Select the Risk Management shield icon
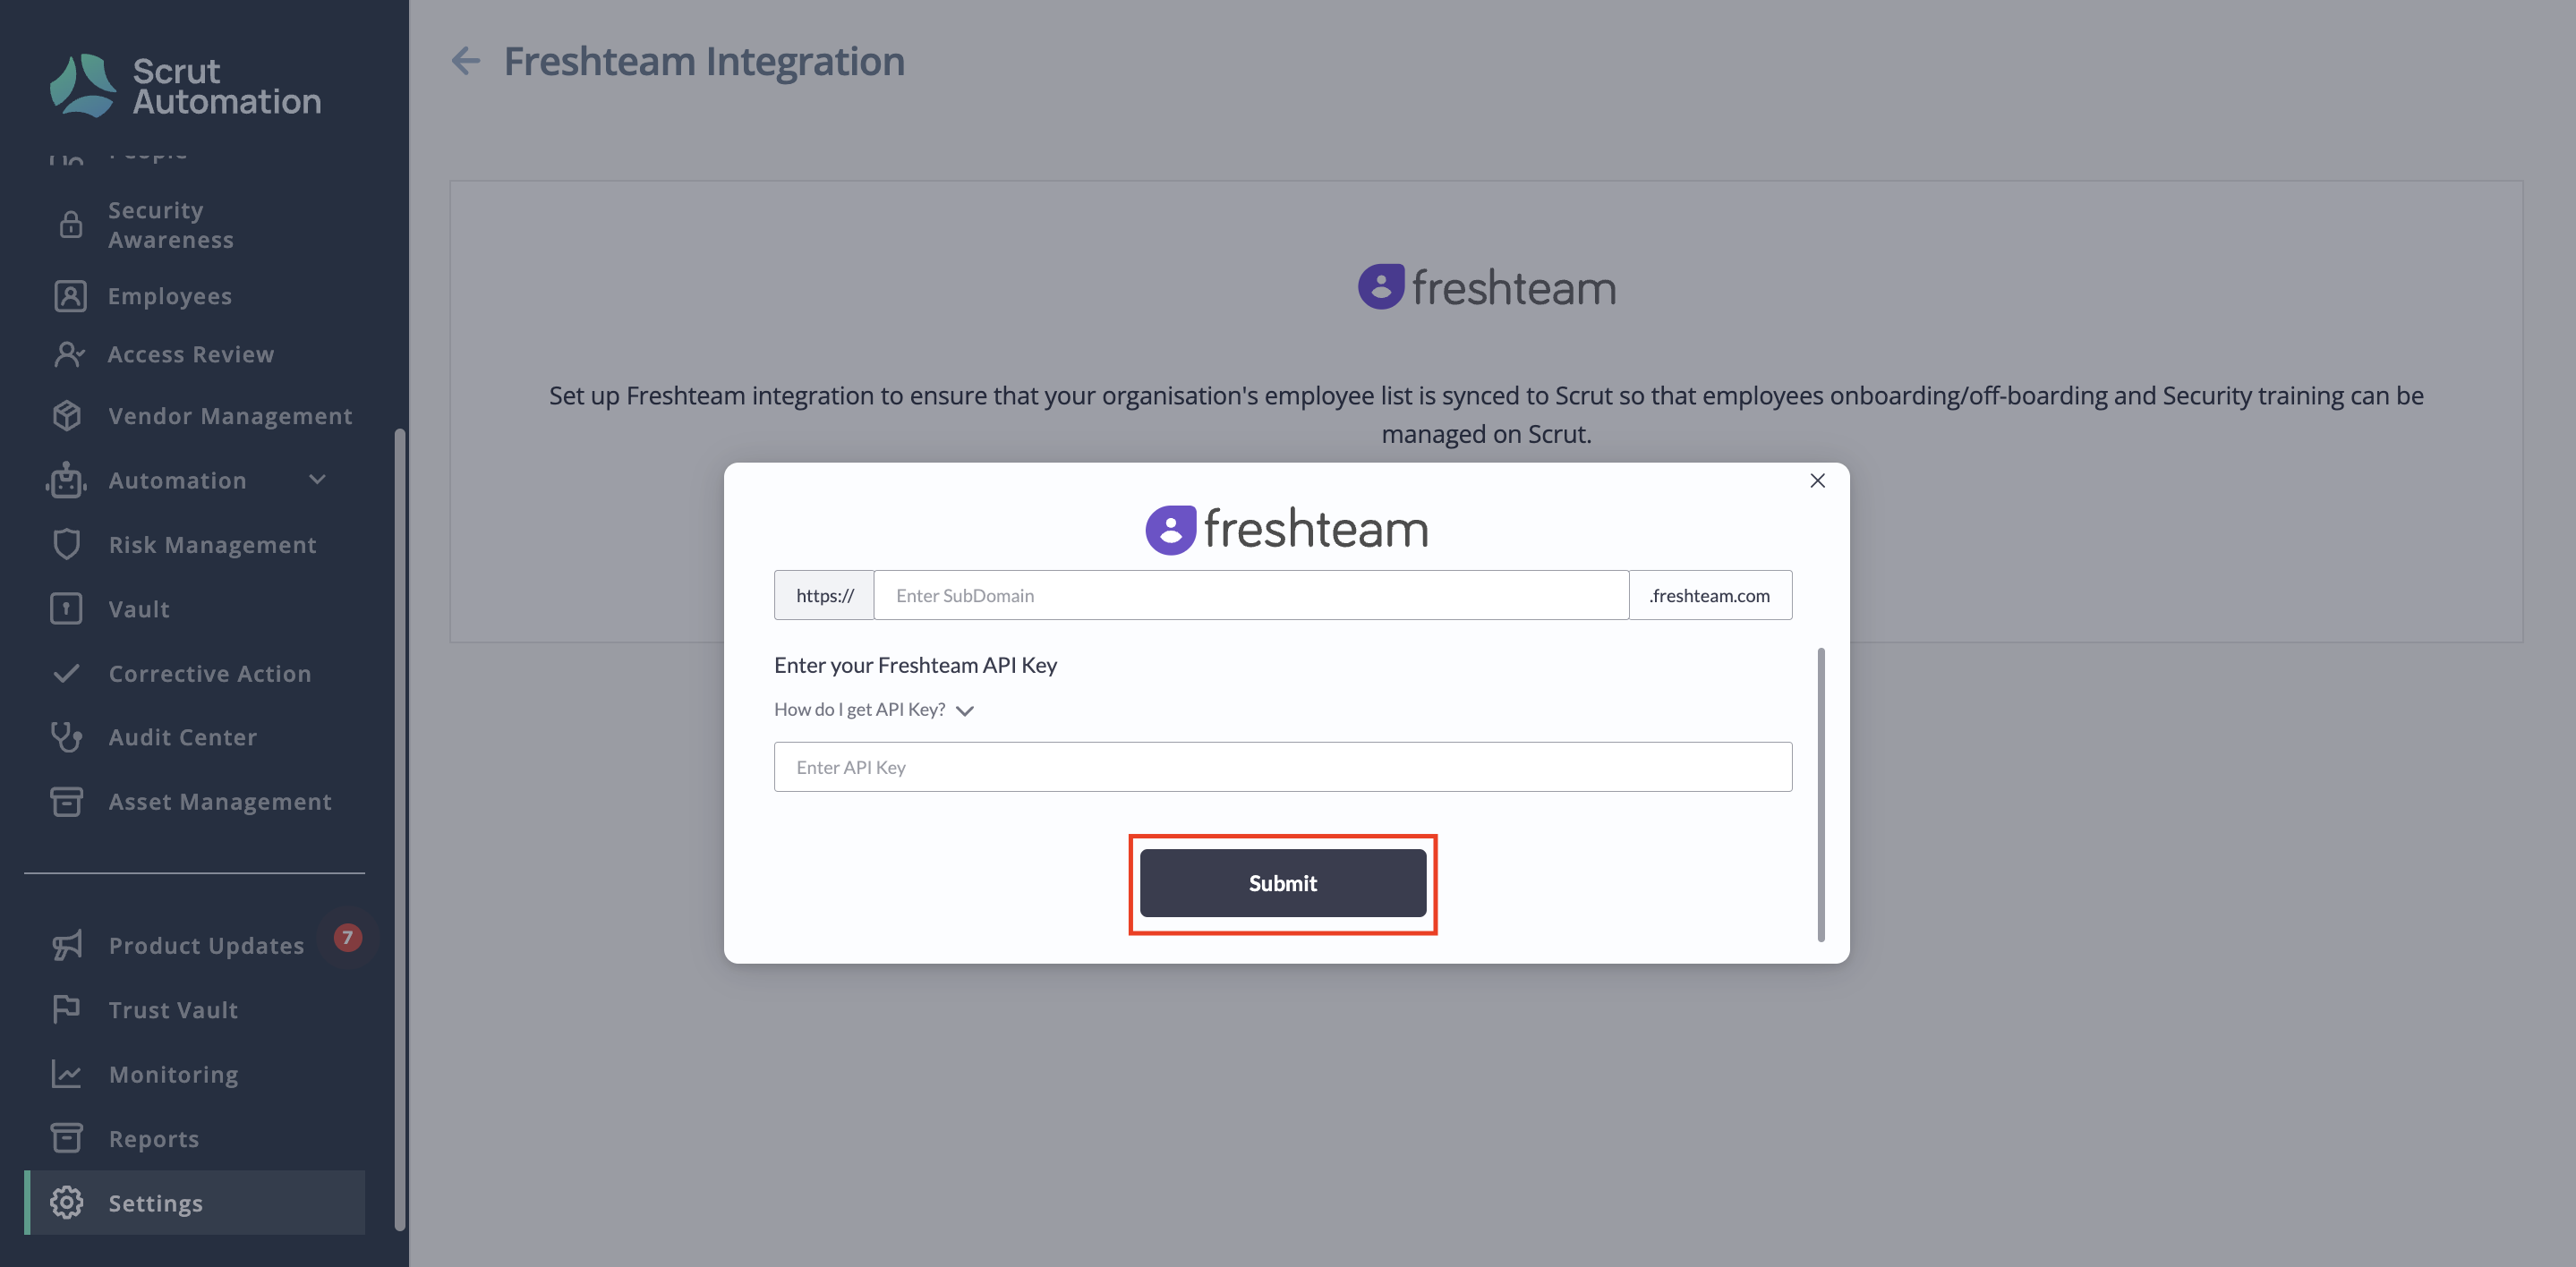This screenshot has width=2576, height=1267. [x=67, y=544]
